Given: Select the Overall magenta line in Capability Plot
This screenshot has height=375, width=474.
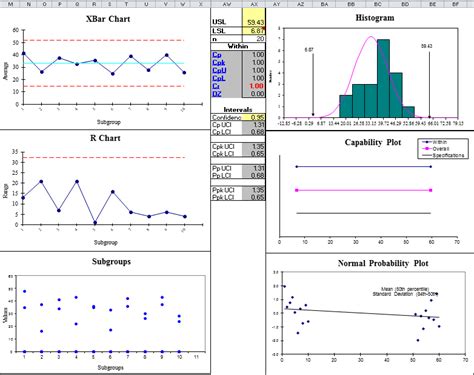Looking at the screenshot, I should [x=363, y=190].
